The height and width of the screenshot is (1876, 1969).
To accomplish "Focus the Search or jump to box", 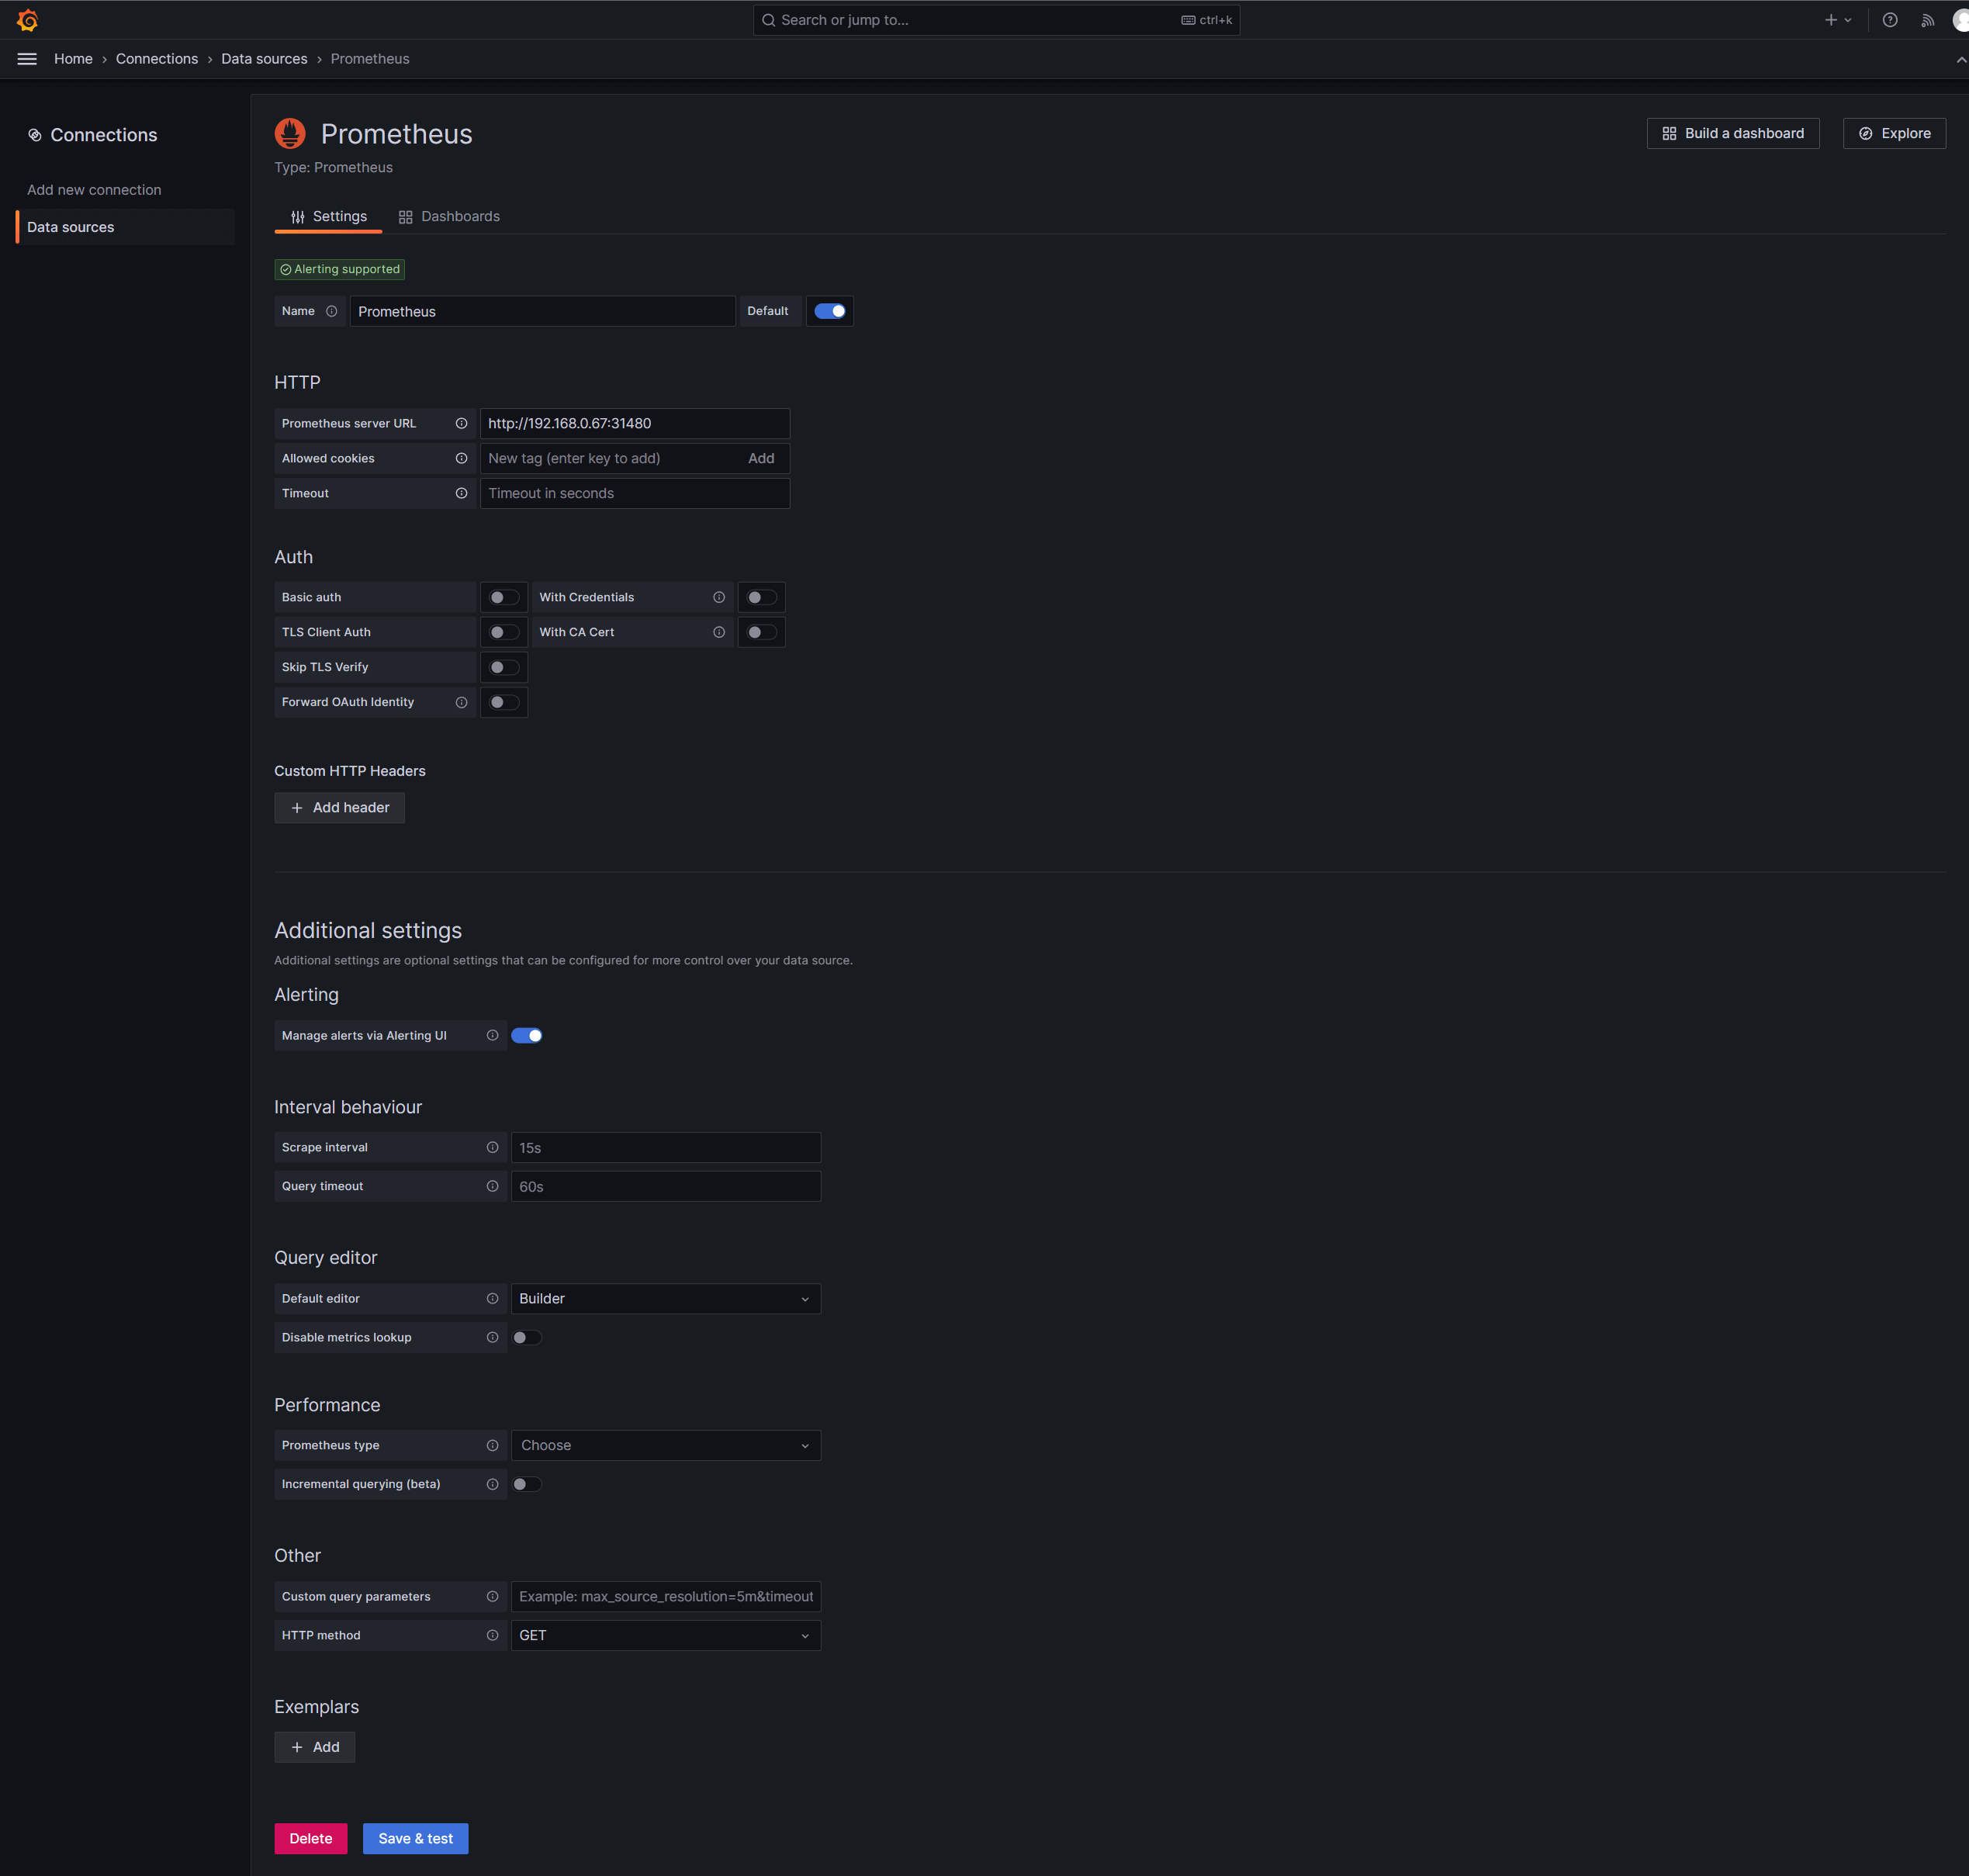I will click(996, 20).
